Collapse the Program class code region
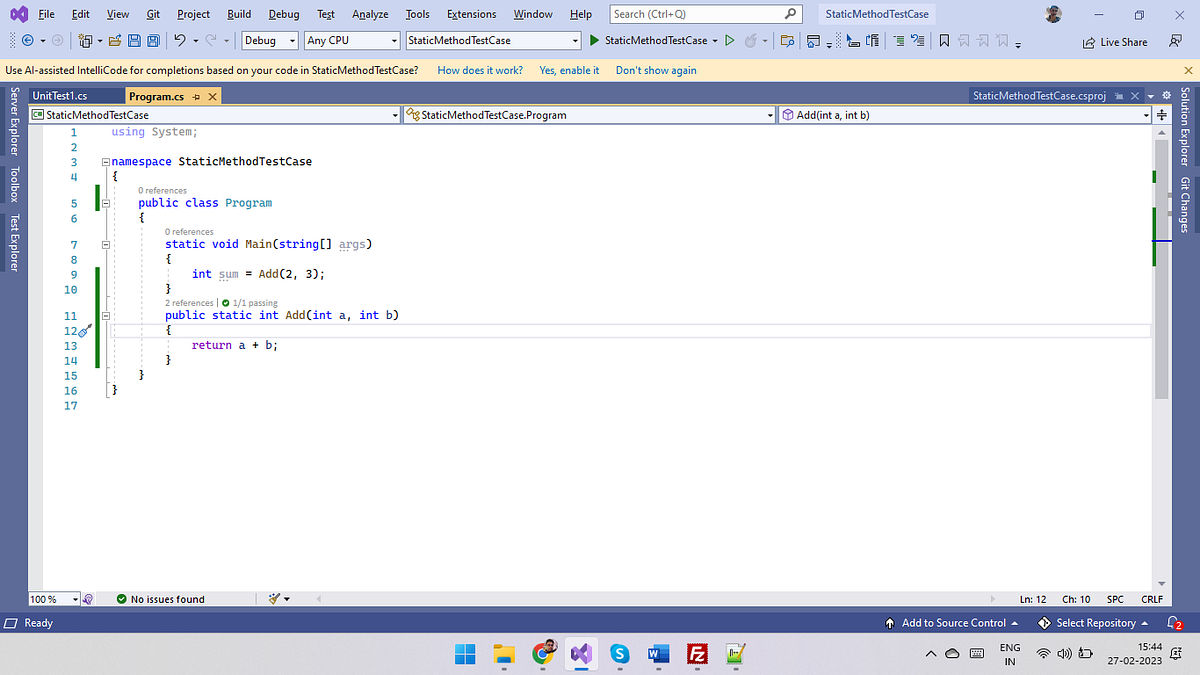Image resolution: width=1200 pixels, height=675 pixels. pyautogui.click(x=105, y=202)
